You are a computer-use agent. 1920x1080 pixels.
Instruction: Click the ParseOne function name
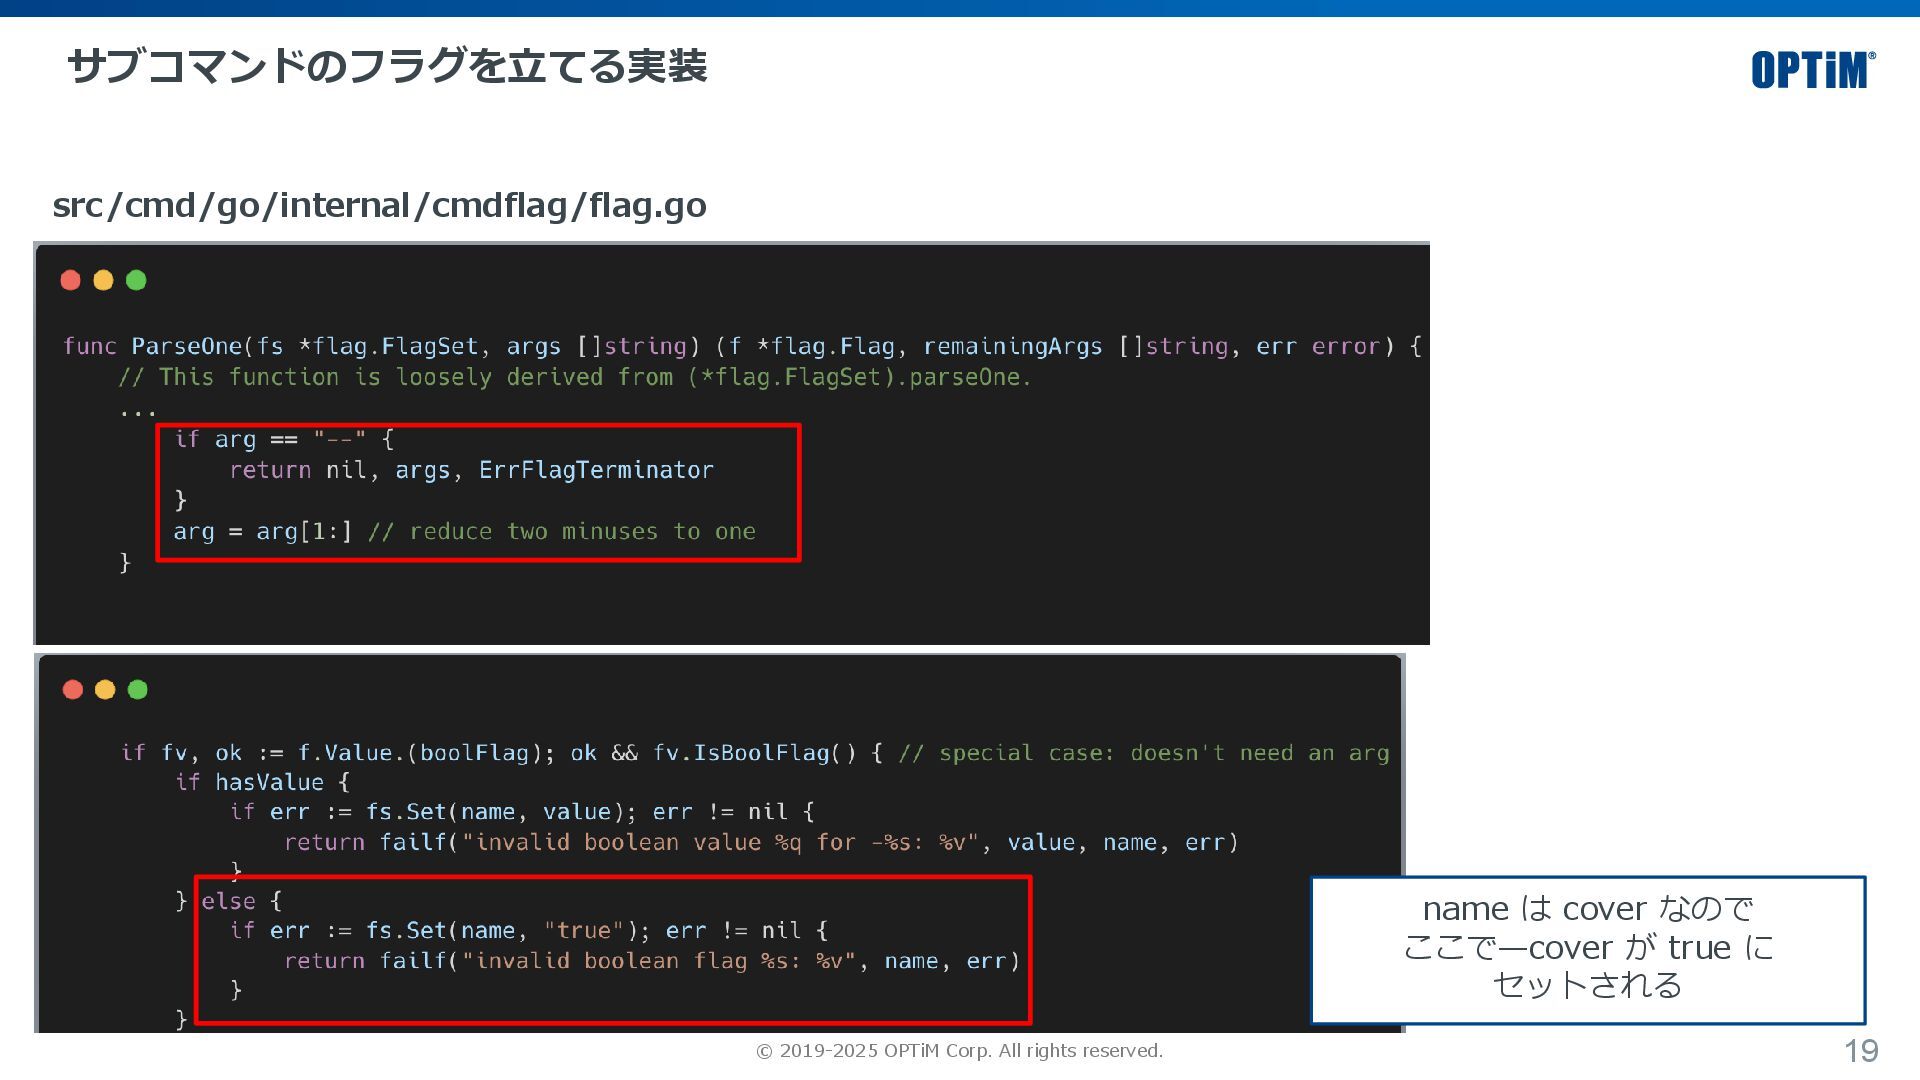[x=186, y=346]
